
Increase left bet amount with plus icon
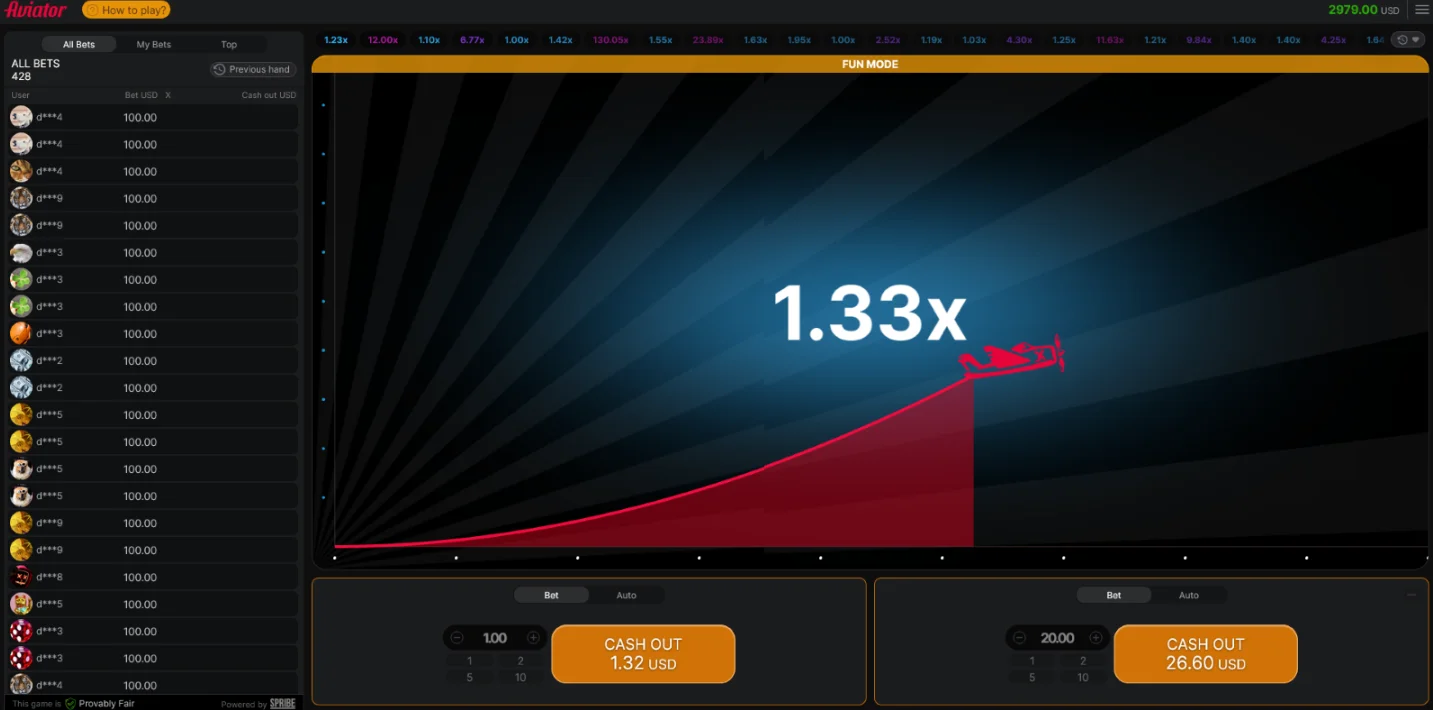click(533, 638)
